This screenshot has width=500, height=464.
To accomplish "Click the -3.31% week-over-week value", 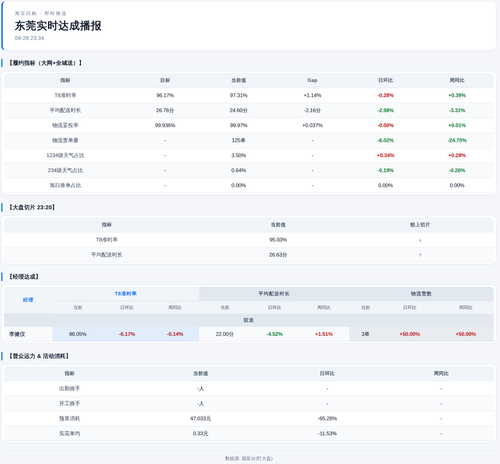I will (457, 110).
